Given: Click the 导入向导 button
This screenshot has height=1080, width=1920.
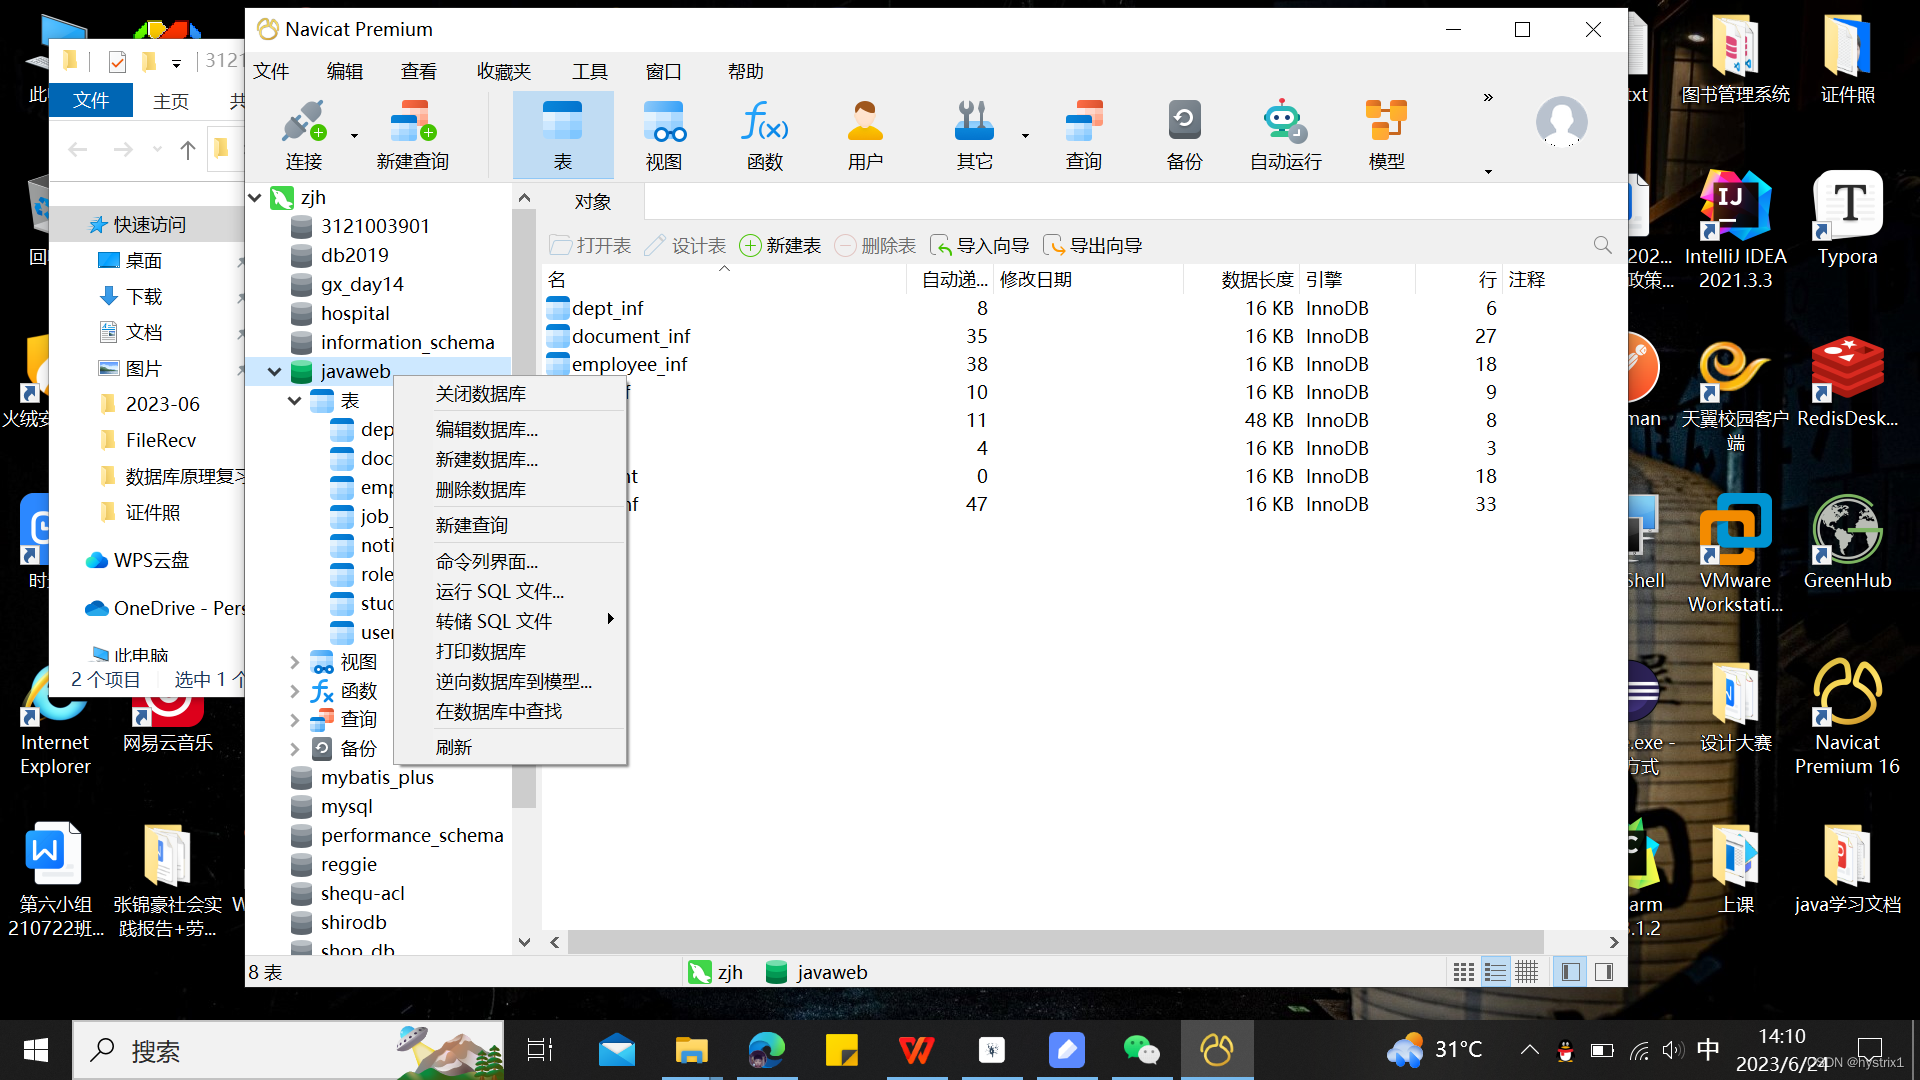Looking at the screenshot, I should tap(980, 246).
